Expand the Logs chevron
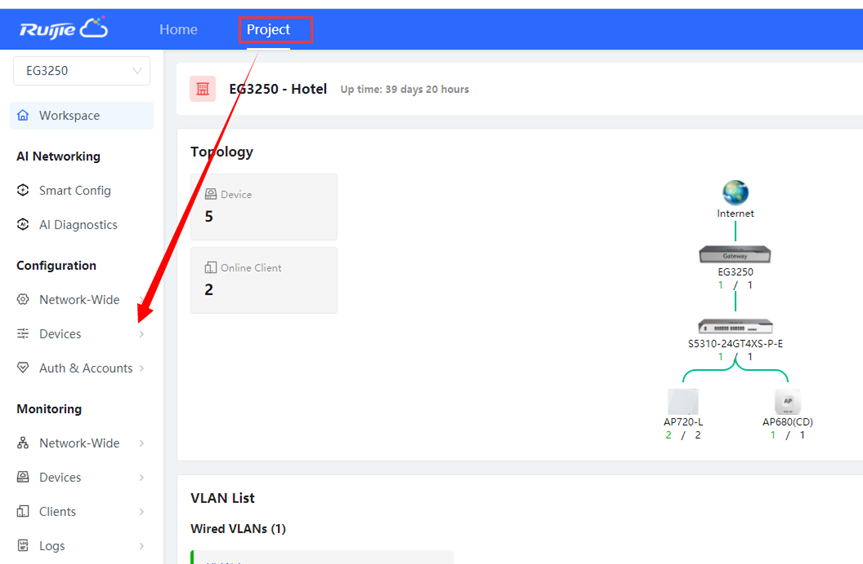863x564 pixels. pos(141,546)
